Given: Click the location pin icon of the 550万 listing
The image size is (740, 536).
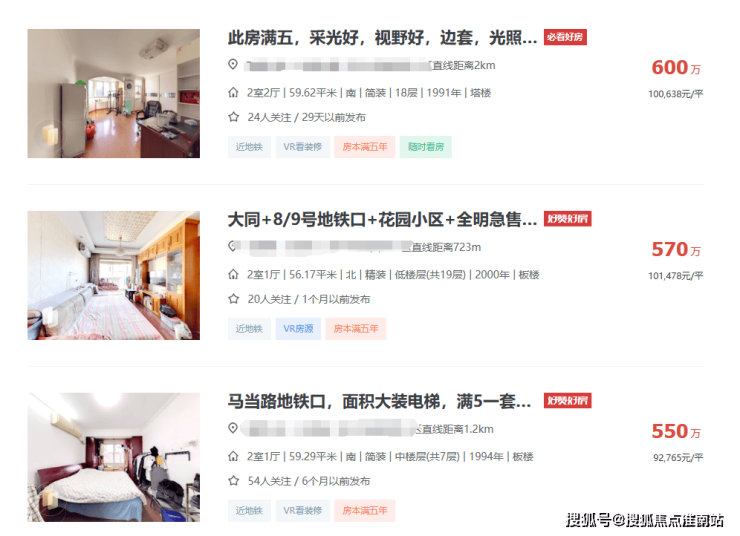Looking at the screenshot, I should 233,428.
